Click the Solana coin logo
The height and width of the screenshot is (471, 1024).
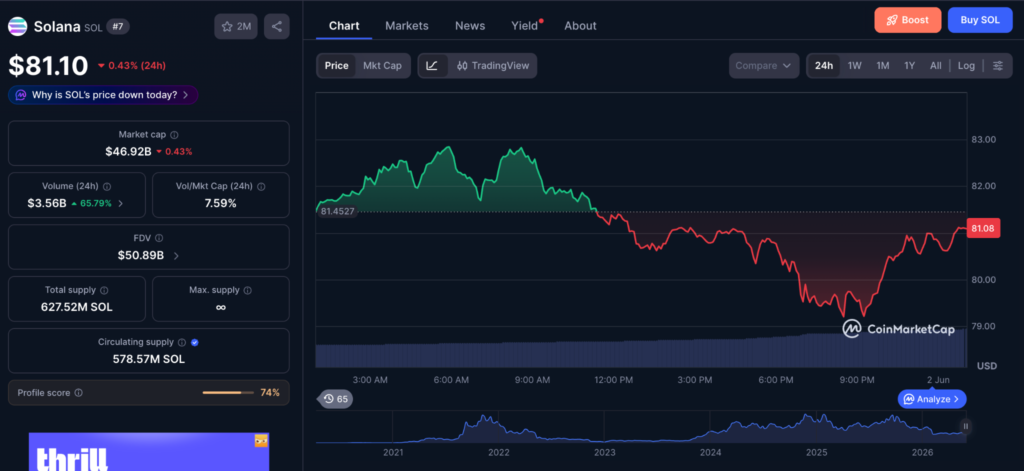tap(18, 27)
